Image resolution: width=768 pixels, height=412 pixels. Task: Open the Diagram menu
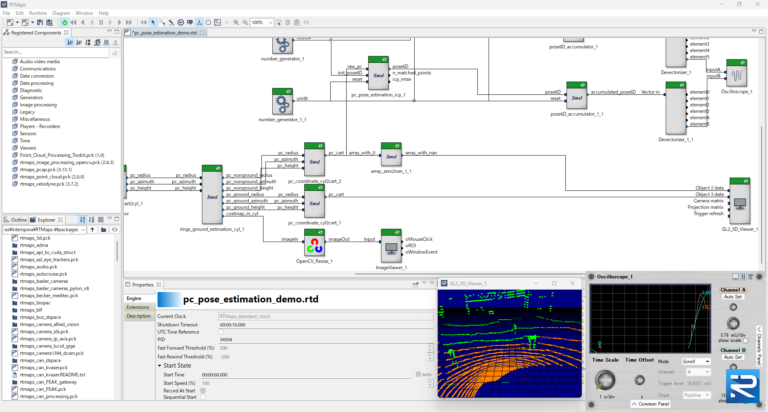(x=61, y=13)
